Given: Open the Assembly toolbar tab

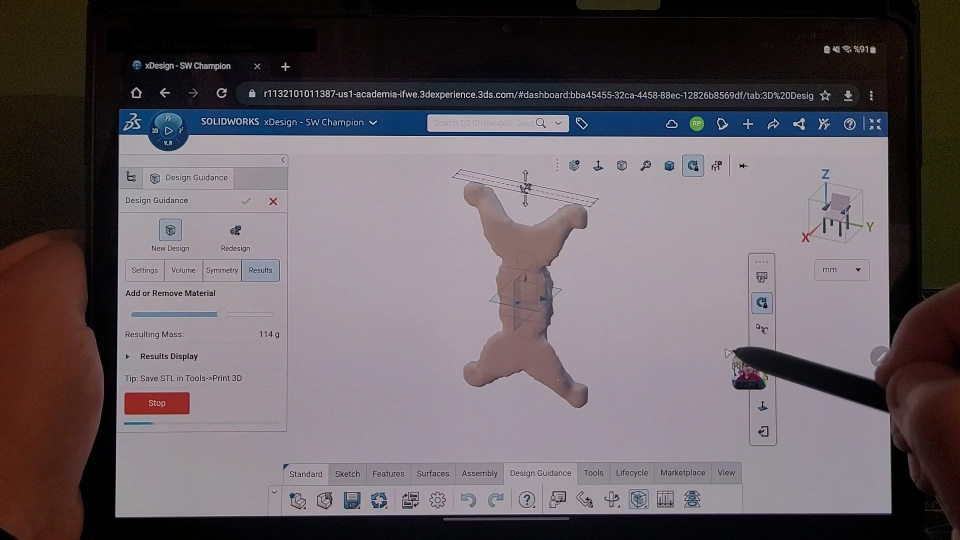Looking at the screenshot, I should pos(479,474).
